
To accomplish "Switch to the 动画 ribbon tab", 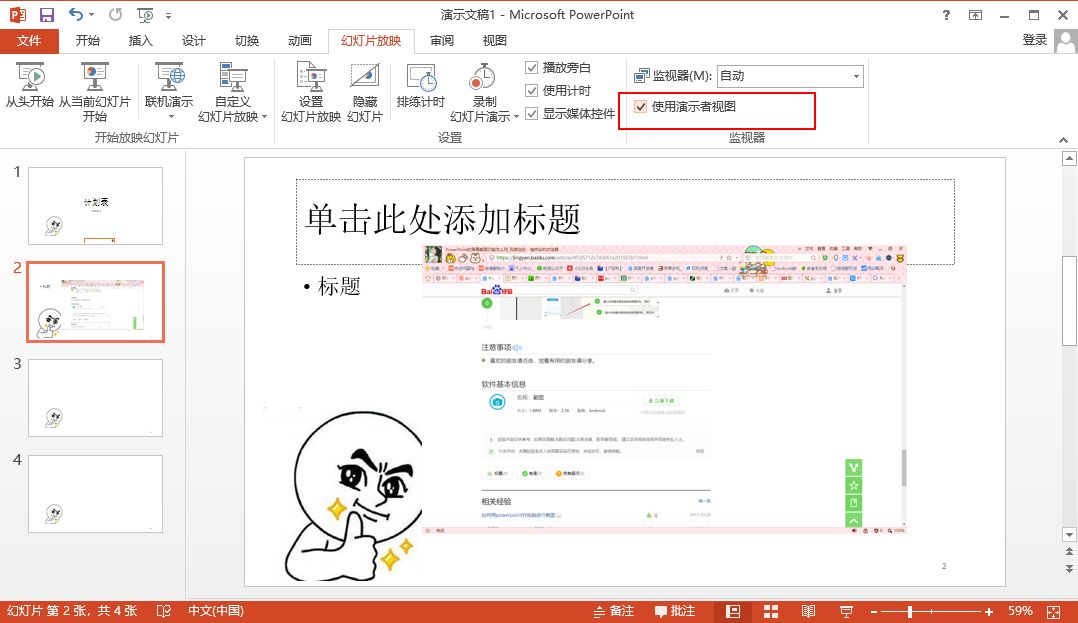I will tap(299, 41).
